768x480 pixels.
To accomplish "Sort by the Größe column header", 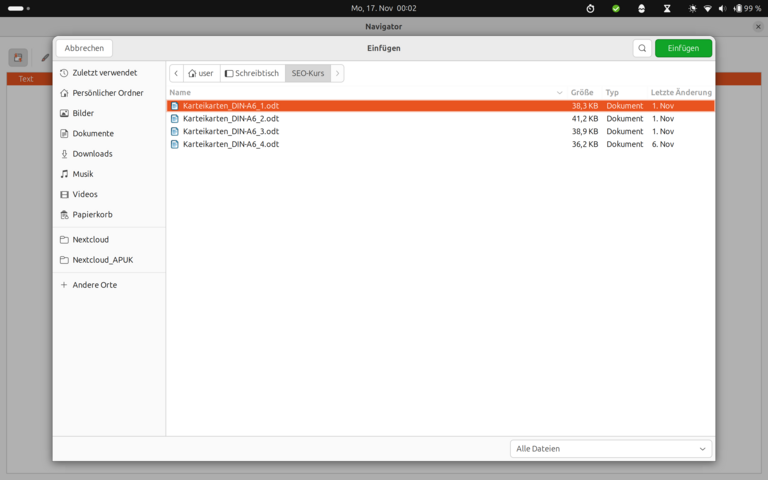I will [582, 92].
